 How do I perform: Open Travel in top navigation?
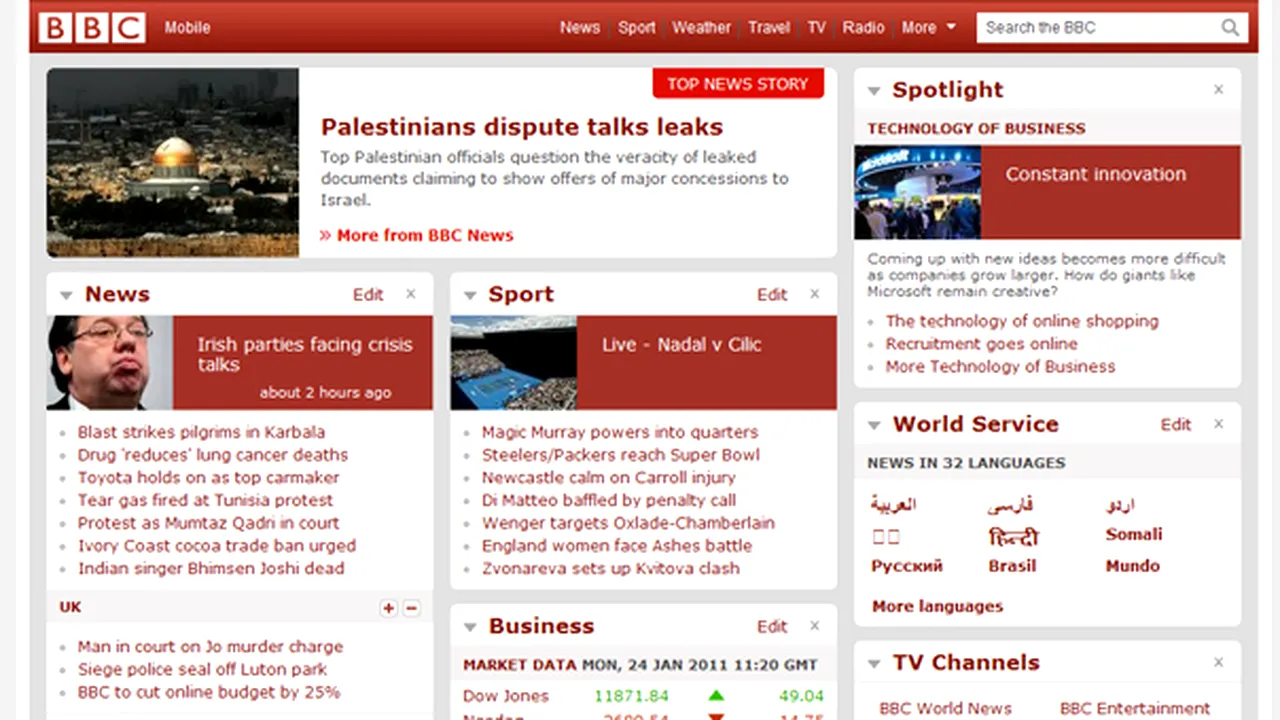769,28
